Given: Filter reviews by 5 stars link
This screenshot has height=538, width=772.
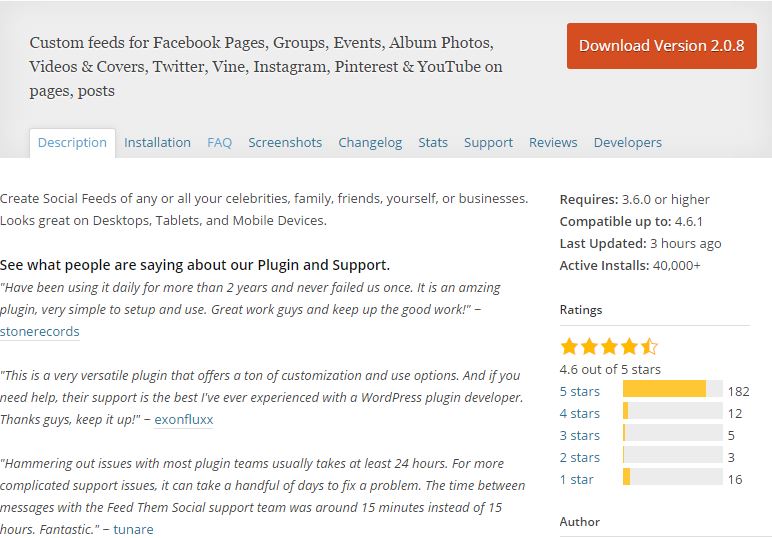Looking at the screenshot, I should (579, 391).
